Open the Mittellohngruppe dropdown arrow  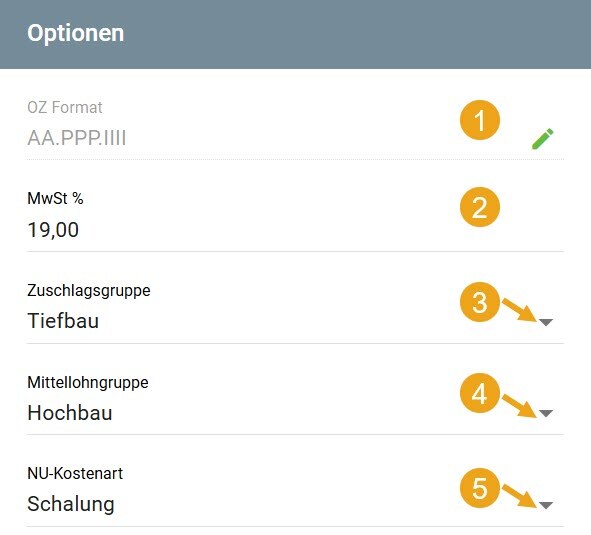pyautogui.click(x=546, y=413)
